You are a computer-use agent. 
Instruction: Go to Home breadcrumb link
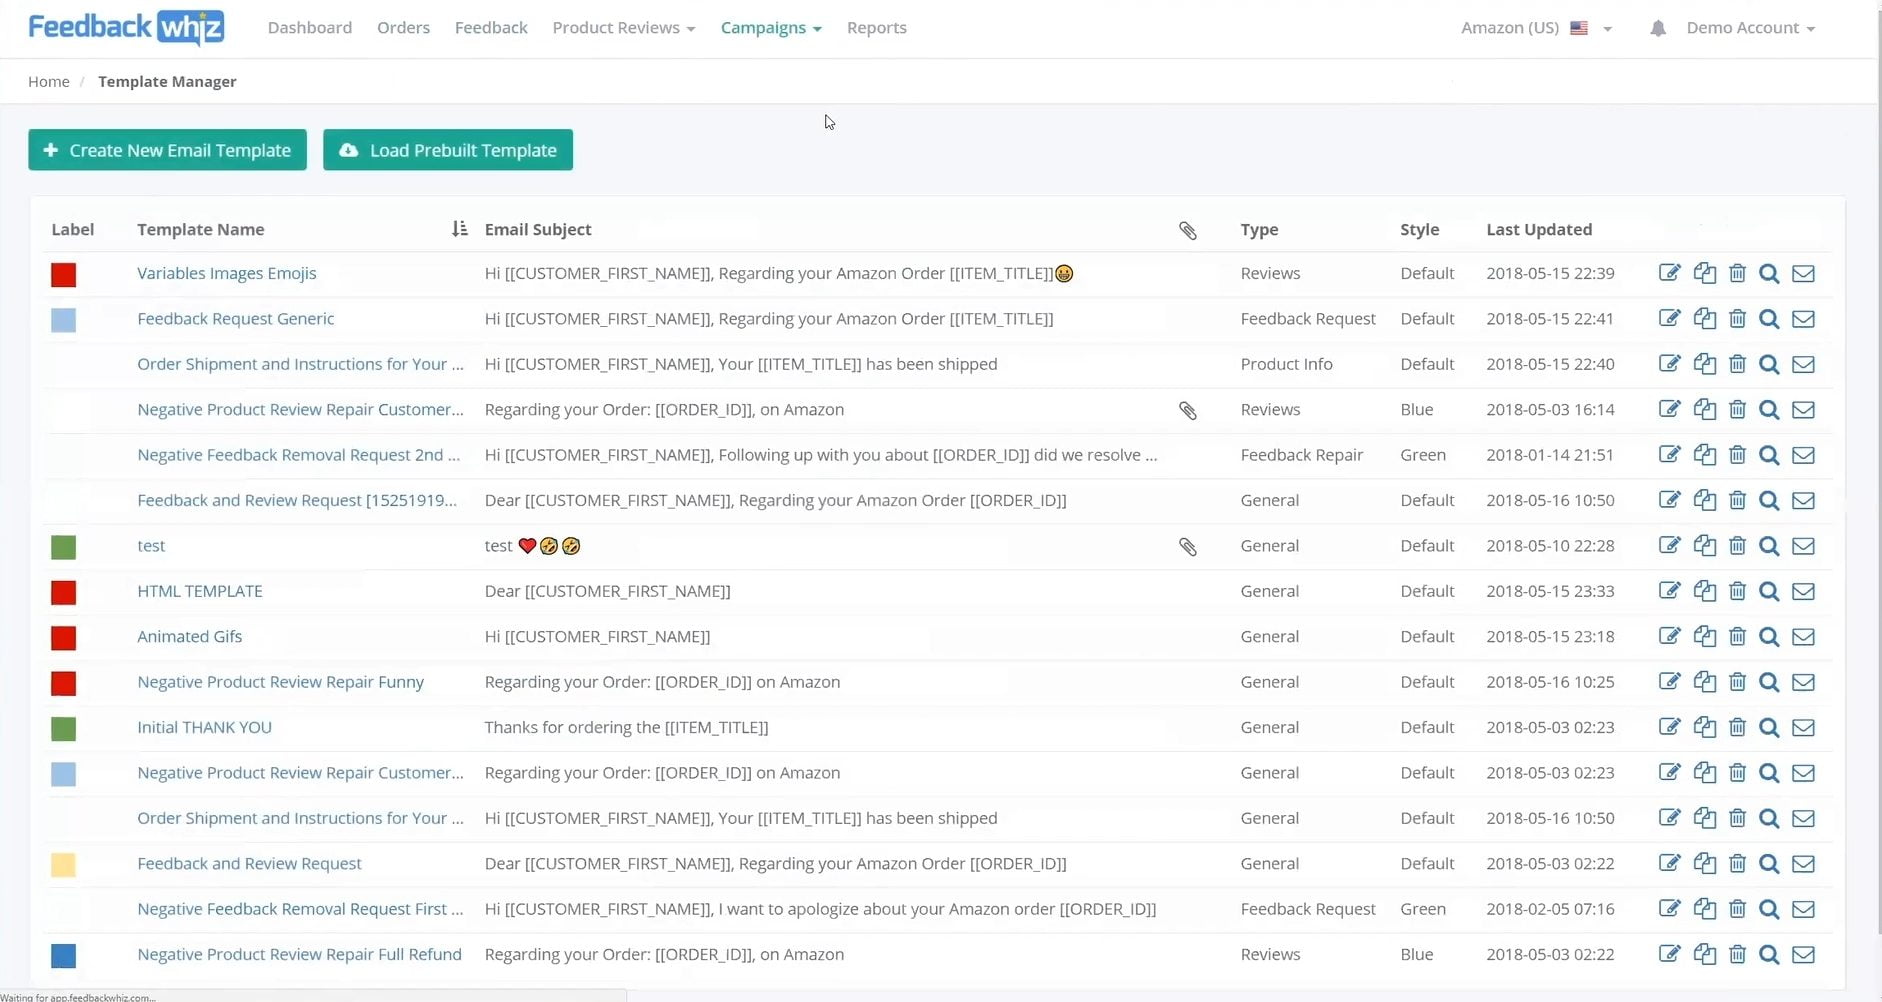(49, 82)
